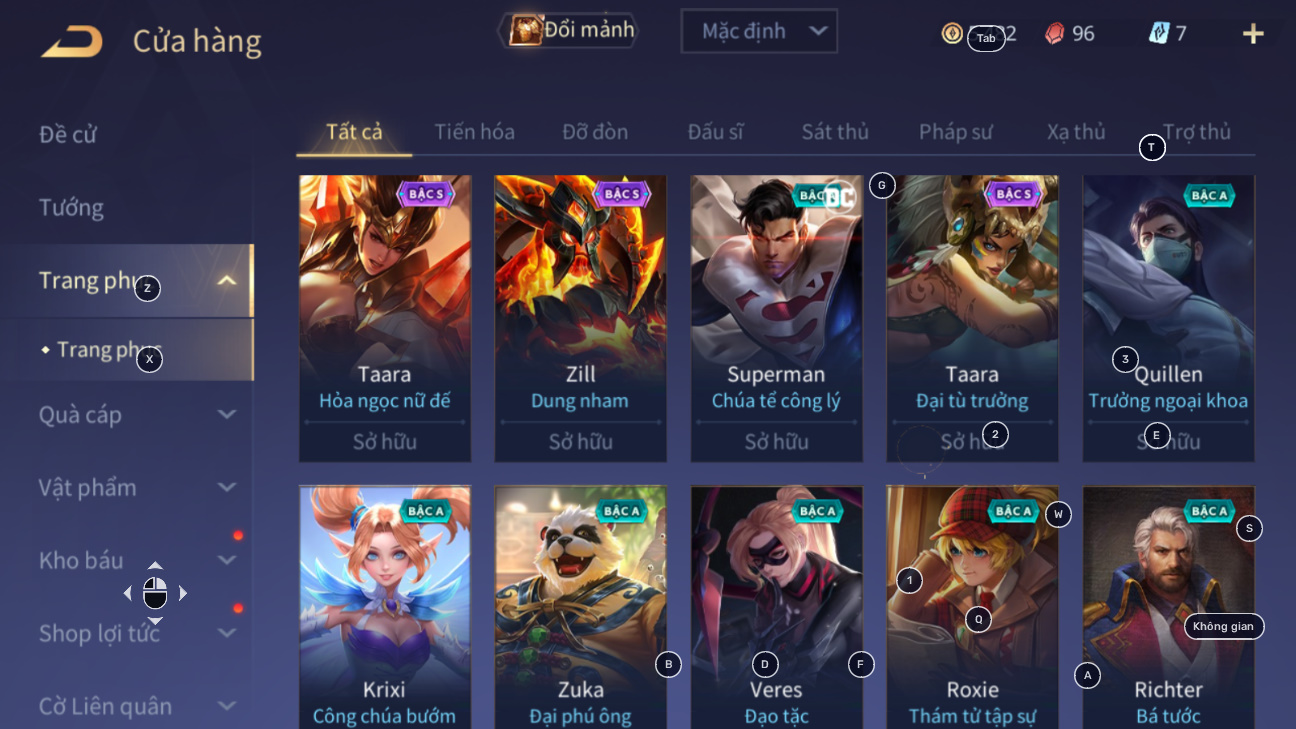Screen dimensions: 1296x729
Task: Expand the Quà cáp sidebar section
Action: [227, 414]
